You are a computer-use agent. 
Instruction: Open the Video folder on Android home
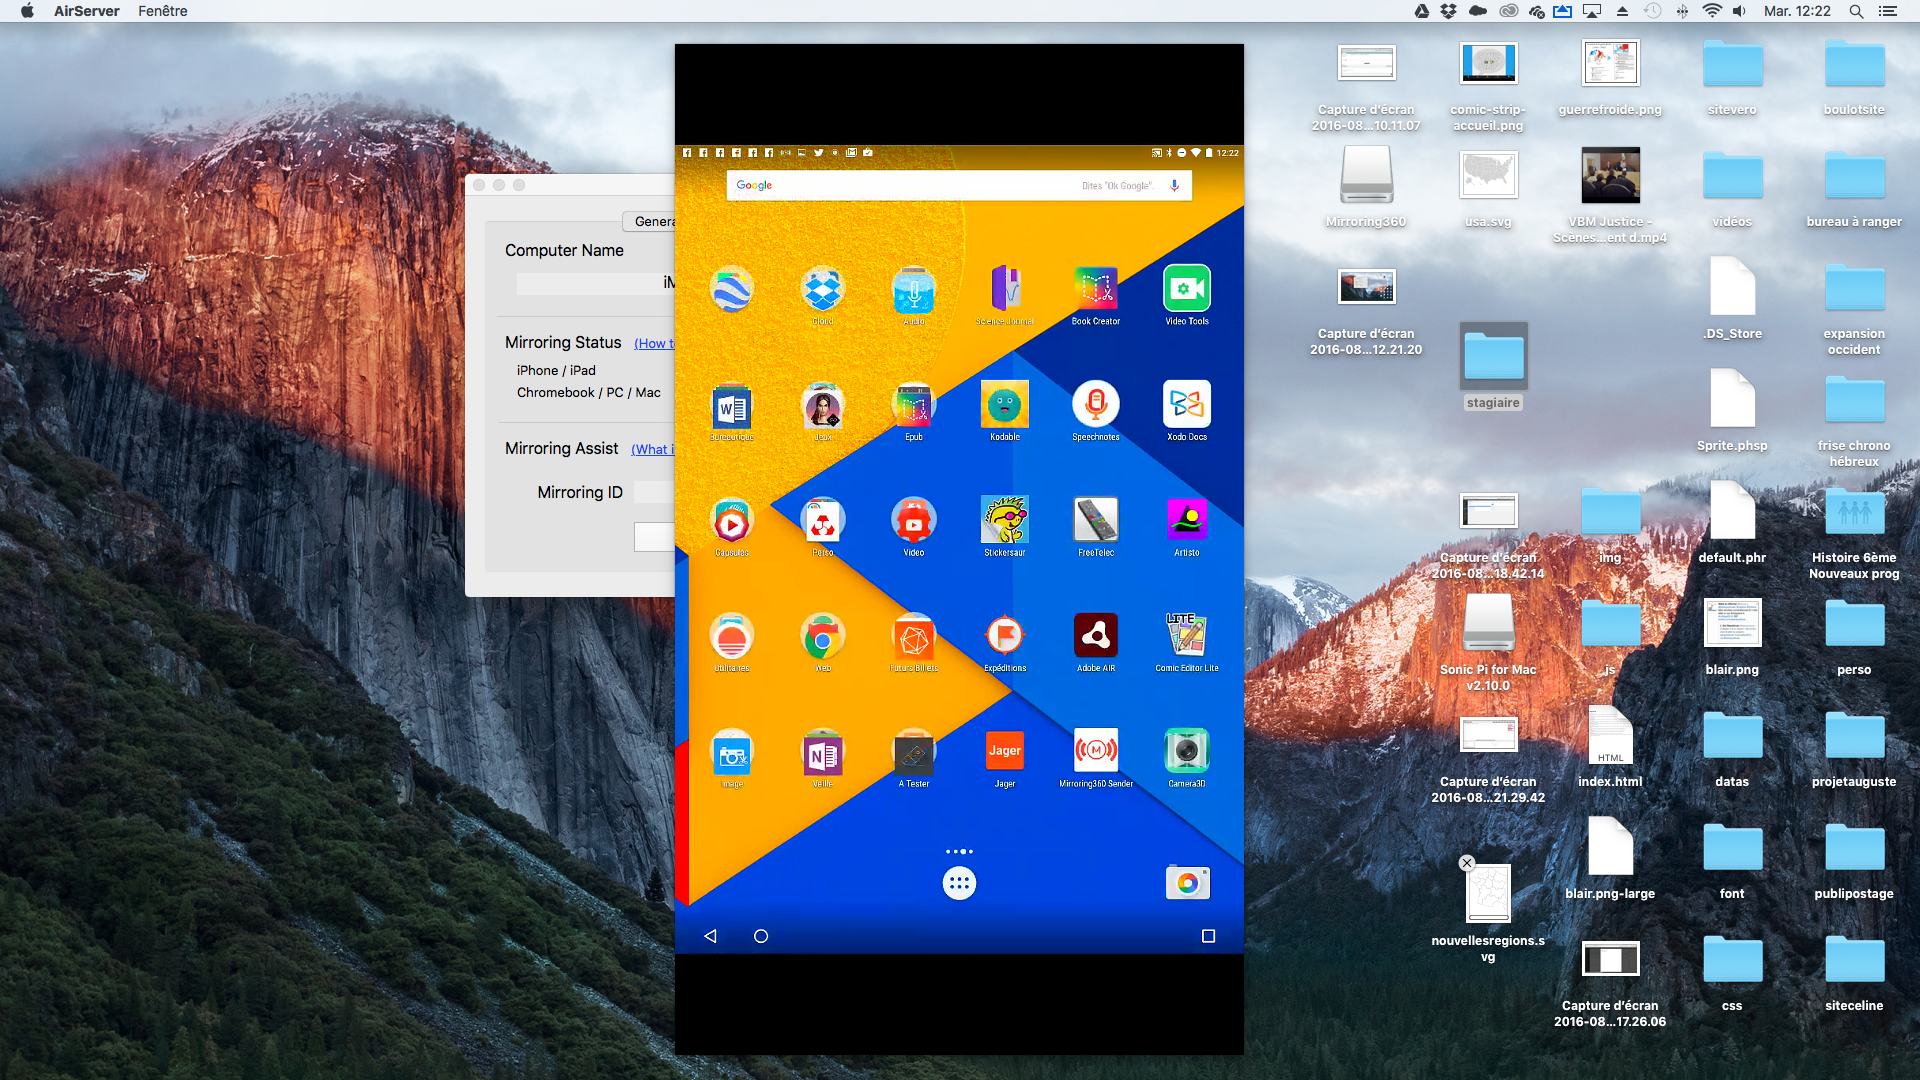point(913,521)
